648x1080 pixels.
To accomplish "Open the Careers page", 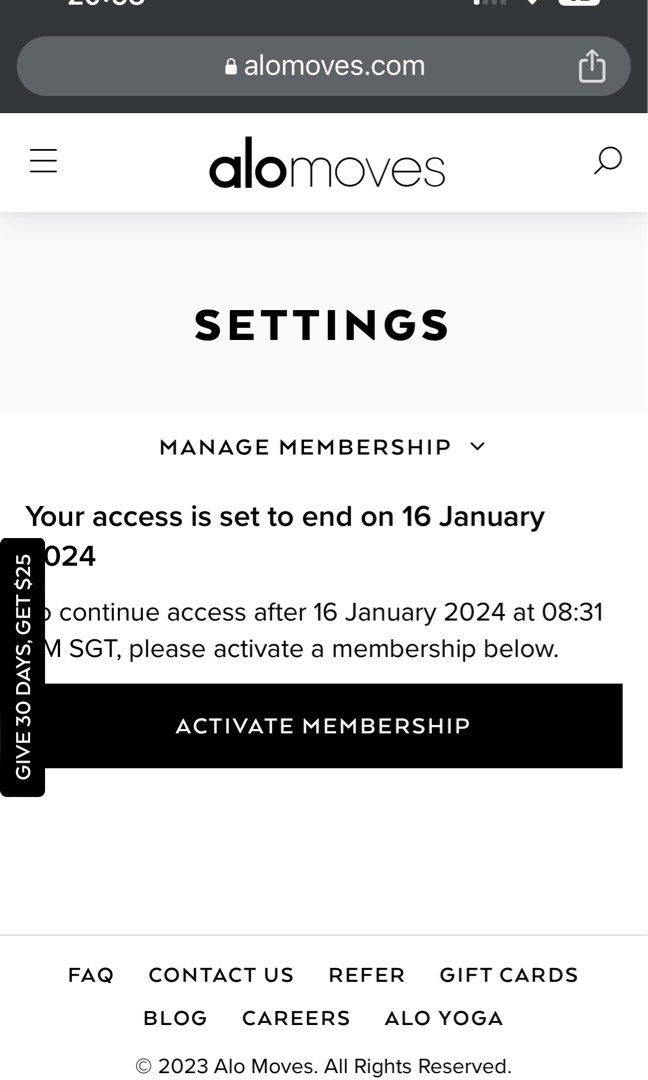I will [295, 1018].
